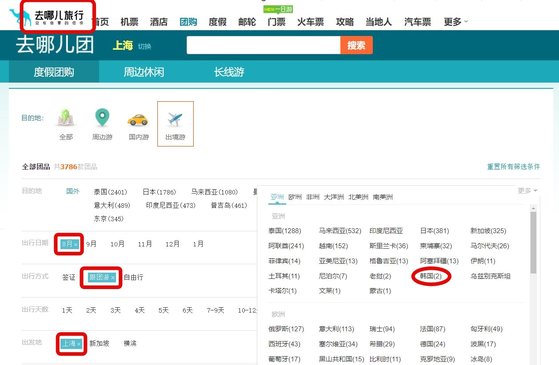The height and width of the screenshot is (365, 559).
Task: Toggle the 10月 travel date filter
Action: [x=117, y=244]
